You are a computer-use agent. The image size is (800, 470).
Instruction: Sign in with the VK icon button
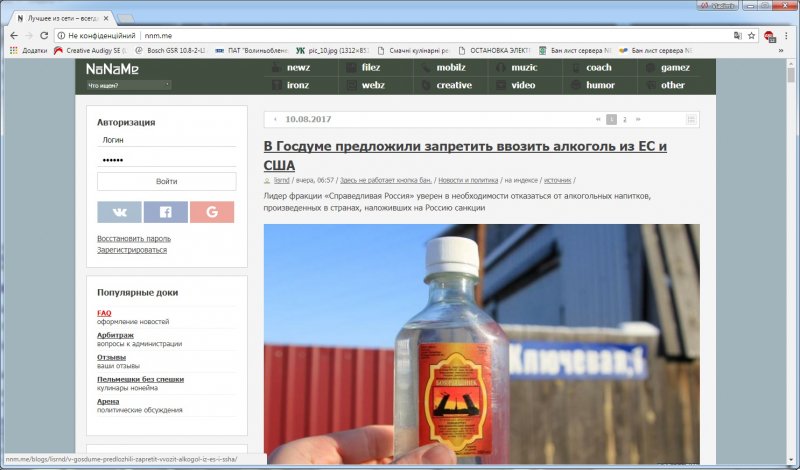click(x=119, y=212)
